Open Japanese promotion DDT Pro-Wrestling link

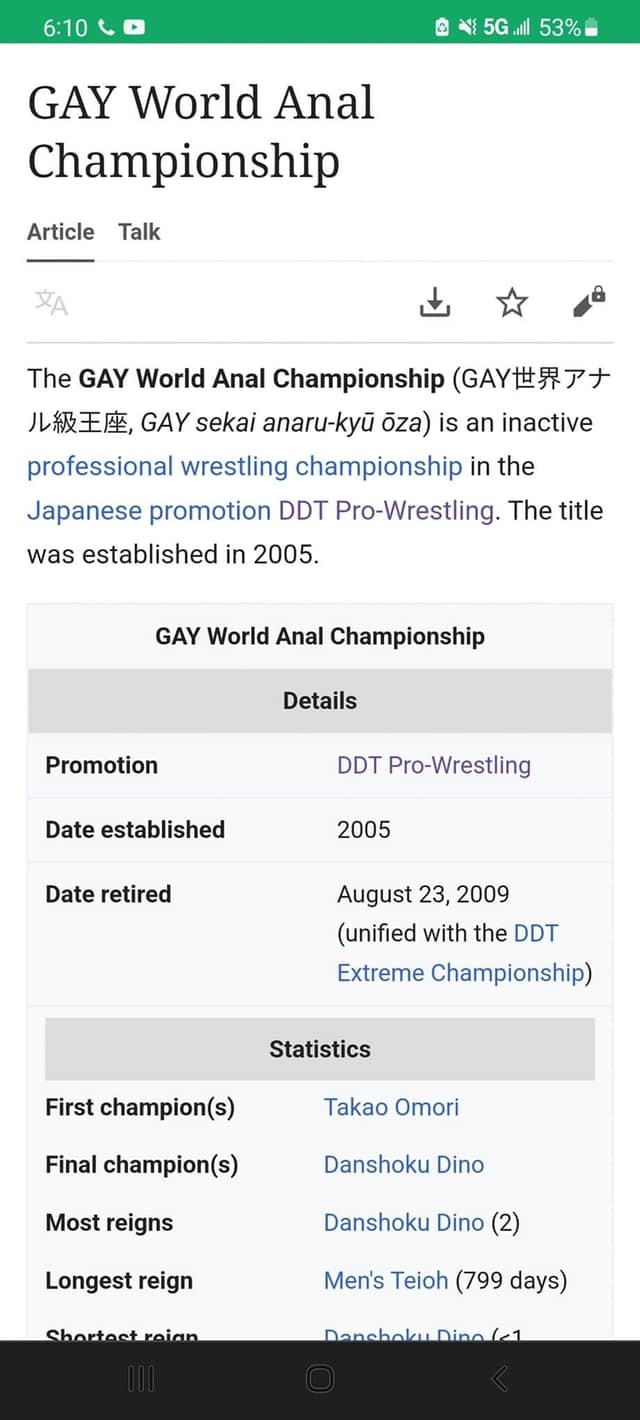[x=260, y=510]
